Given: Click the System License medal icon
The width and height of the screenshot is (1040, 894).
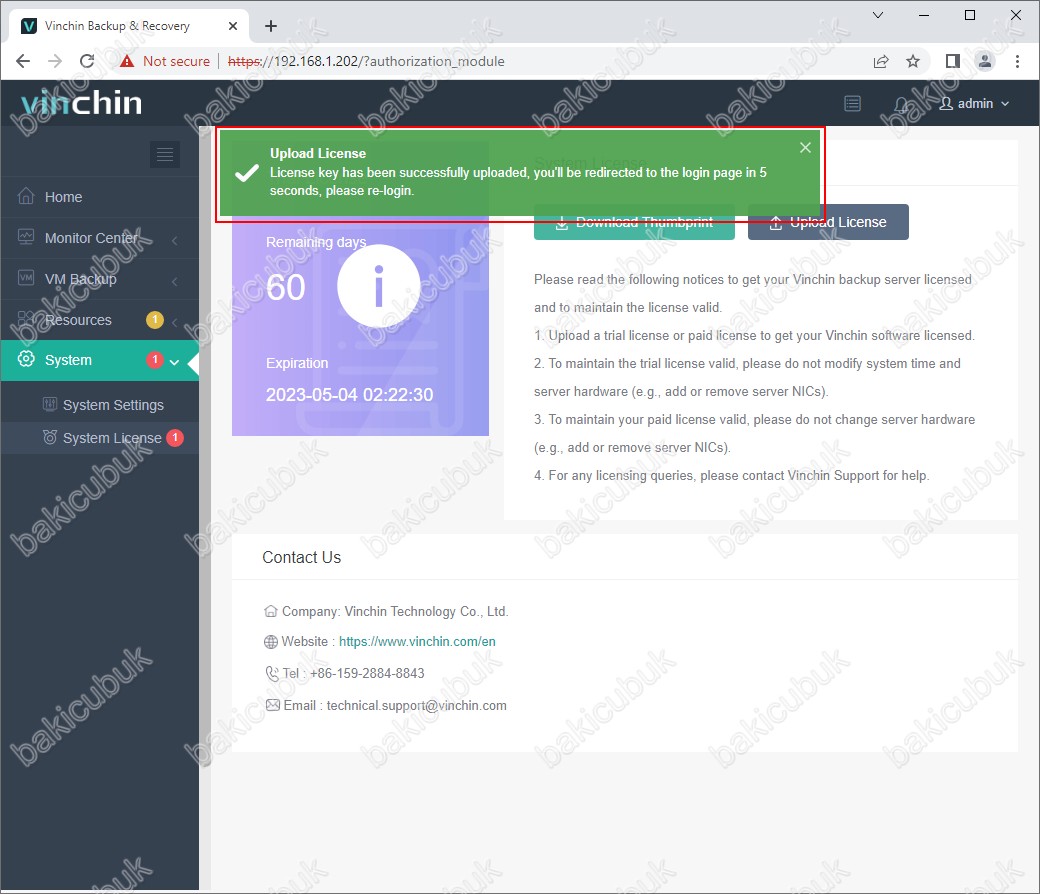Looking at the screenshot, I should tap(50, 437).
